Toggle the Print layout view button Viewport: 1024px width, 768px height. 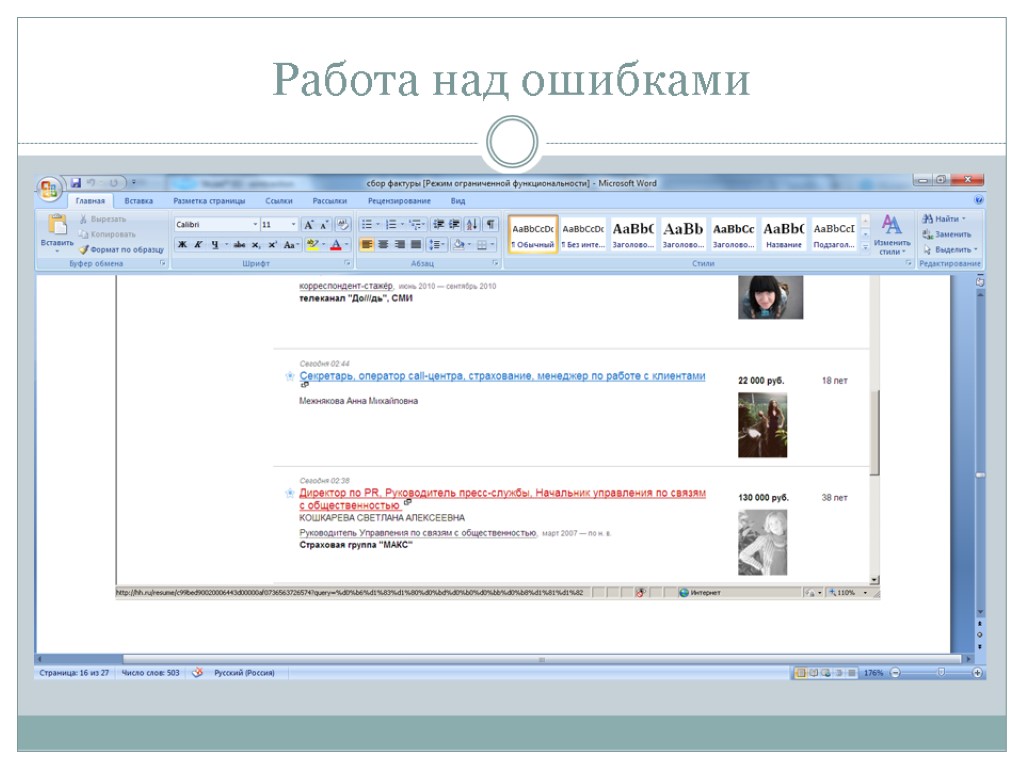801,673
